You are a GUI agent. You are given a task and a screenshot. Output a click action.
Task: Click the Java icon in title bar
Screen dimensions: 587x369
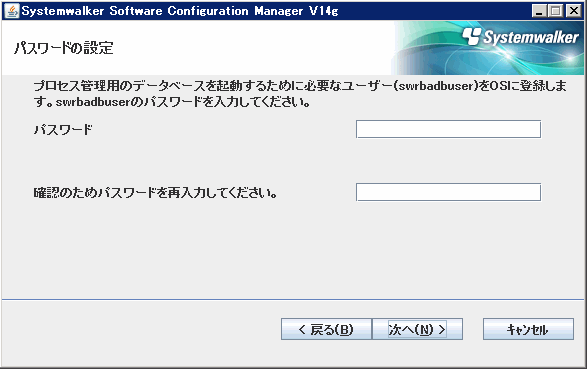click(x=12, y=11)
